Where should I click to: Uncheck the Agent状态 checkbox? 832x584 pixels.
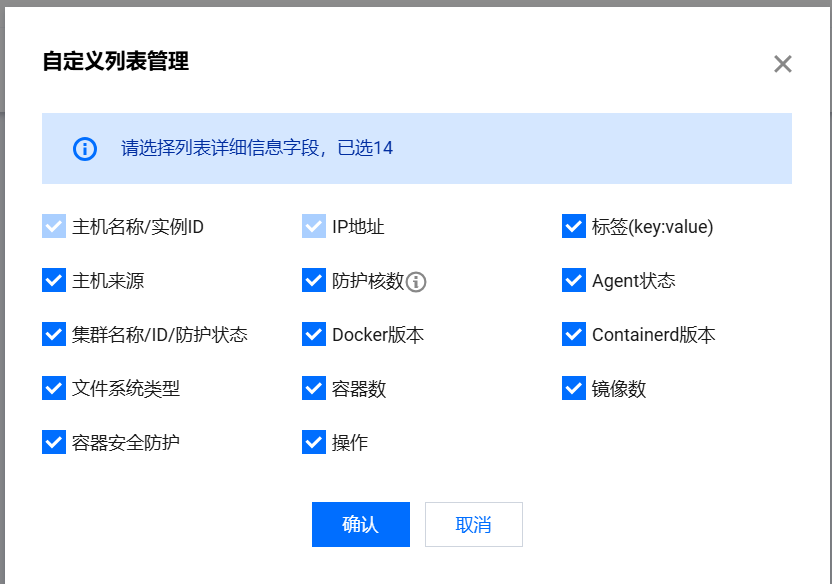pyautogui.click(x=574, y=281)
